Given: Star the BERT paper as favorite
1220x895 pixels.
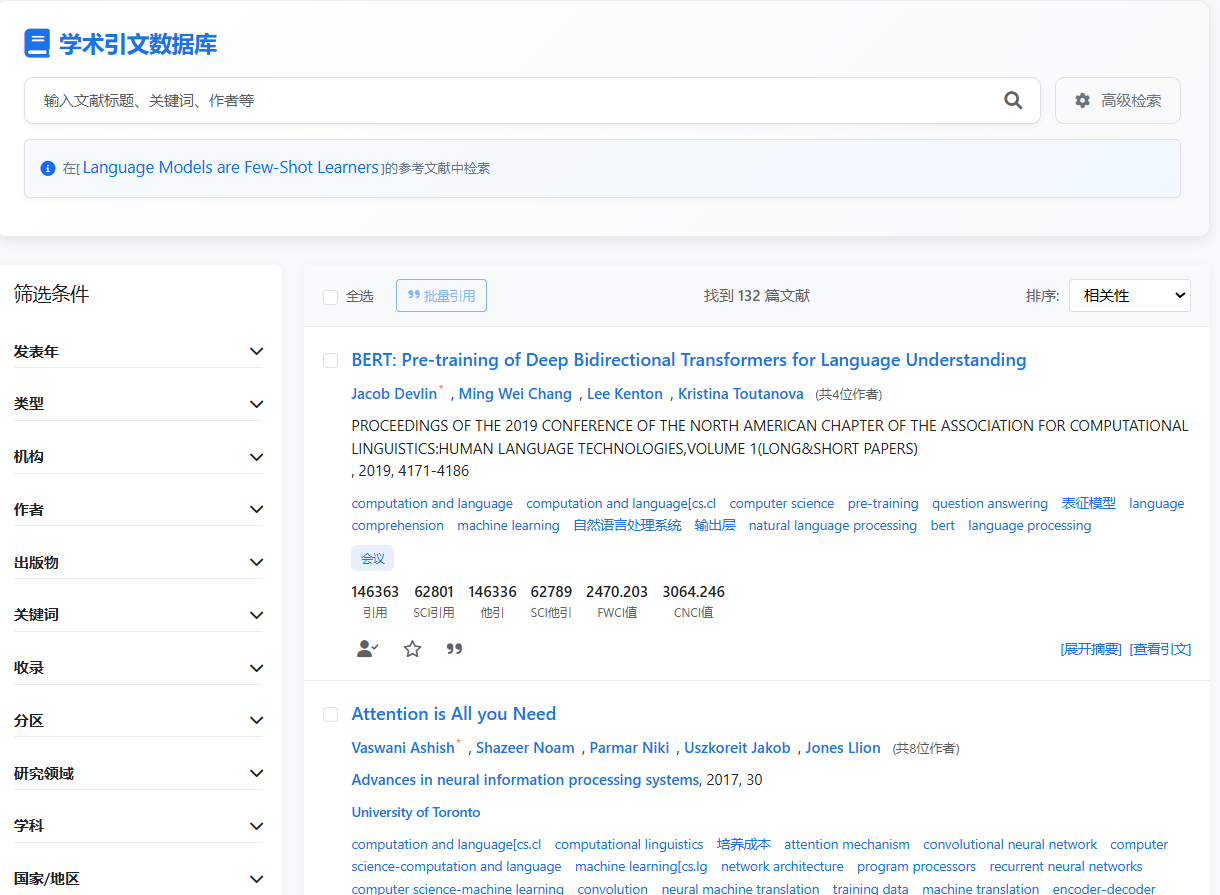Looking at the screenshot, I should click(x=412, y=649).
